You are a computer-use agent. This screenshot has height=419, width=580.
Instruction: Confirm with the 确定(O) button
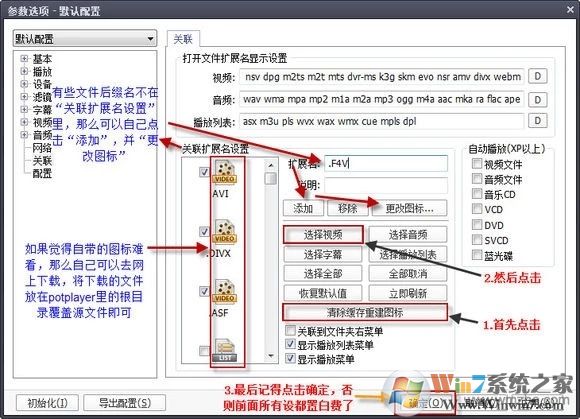click(x=425, y=403)
